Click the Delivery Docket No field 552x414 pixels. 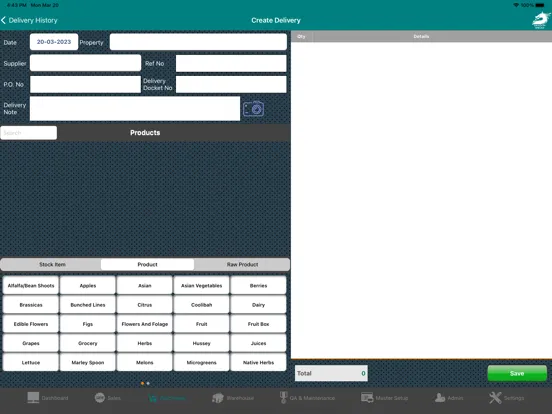click(x=231, y=84)
